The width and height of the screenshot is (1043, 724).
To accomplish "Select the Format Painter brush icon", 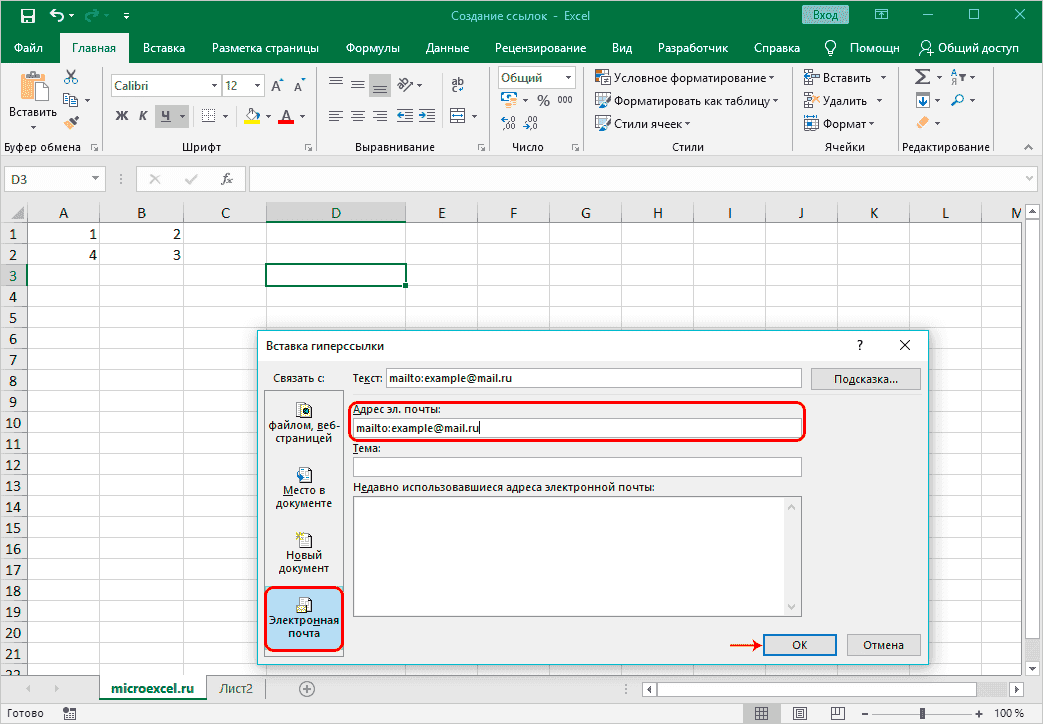I will [71, 122].
